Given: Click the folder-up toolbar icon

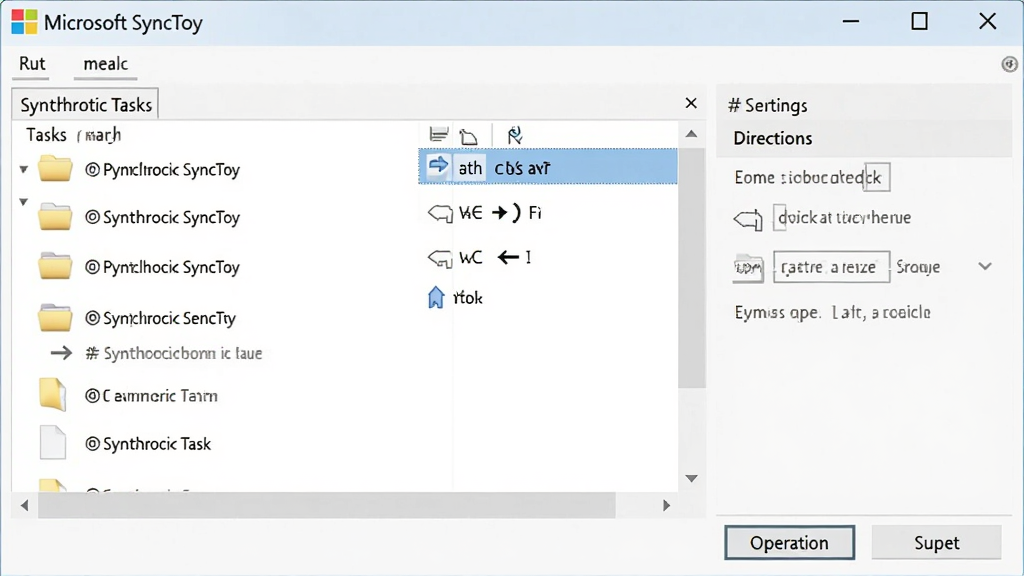Looking at the screenshot, I should pyautogui.click(x=468, y=136).
